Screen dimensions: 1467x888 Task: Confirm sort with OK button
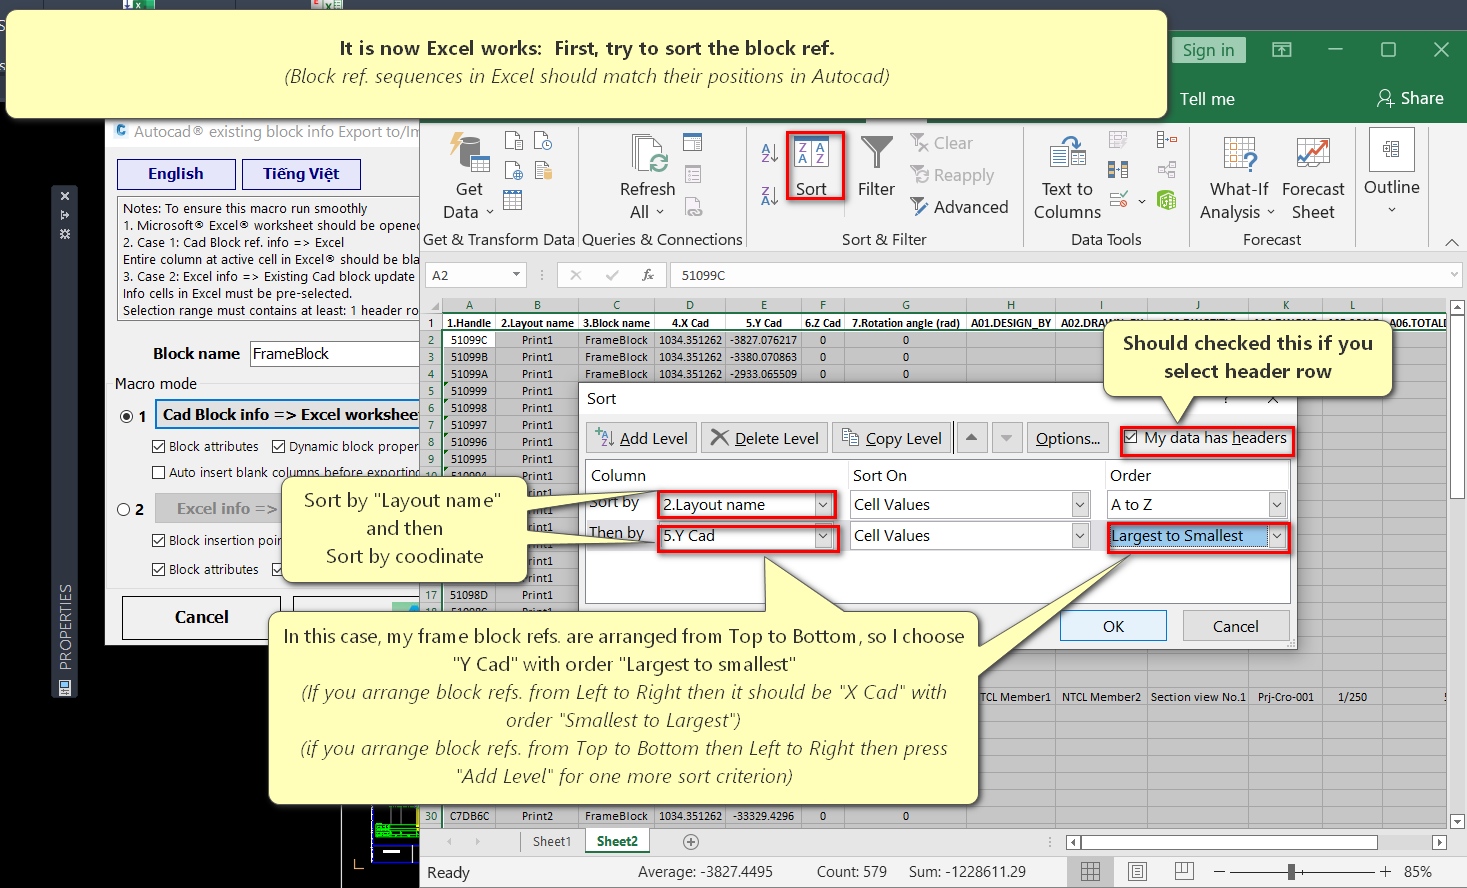[x=1113, y=626]
